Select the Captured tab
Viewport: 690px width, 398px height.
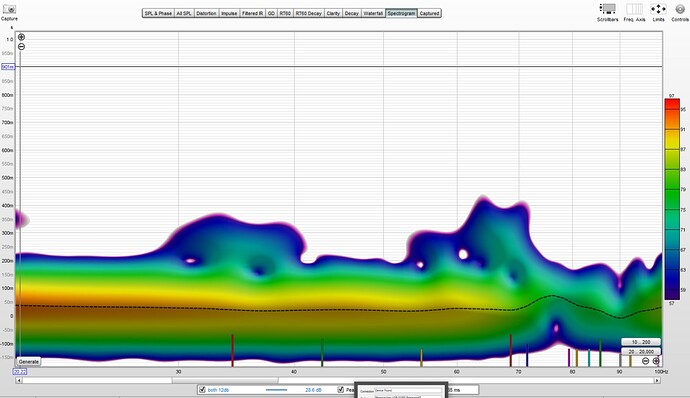click(429, 13)
